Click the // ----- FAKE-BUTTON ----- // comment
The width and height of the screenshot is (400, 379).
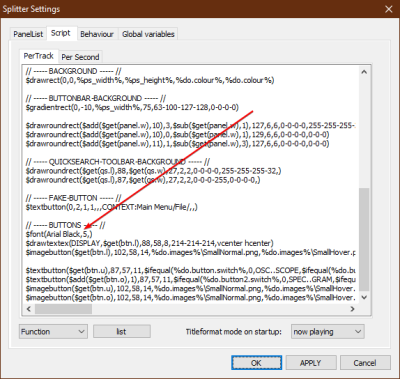pos(73,198)
